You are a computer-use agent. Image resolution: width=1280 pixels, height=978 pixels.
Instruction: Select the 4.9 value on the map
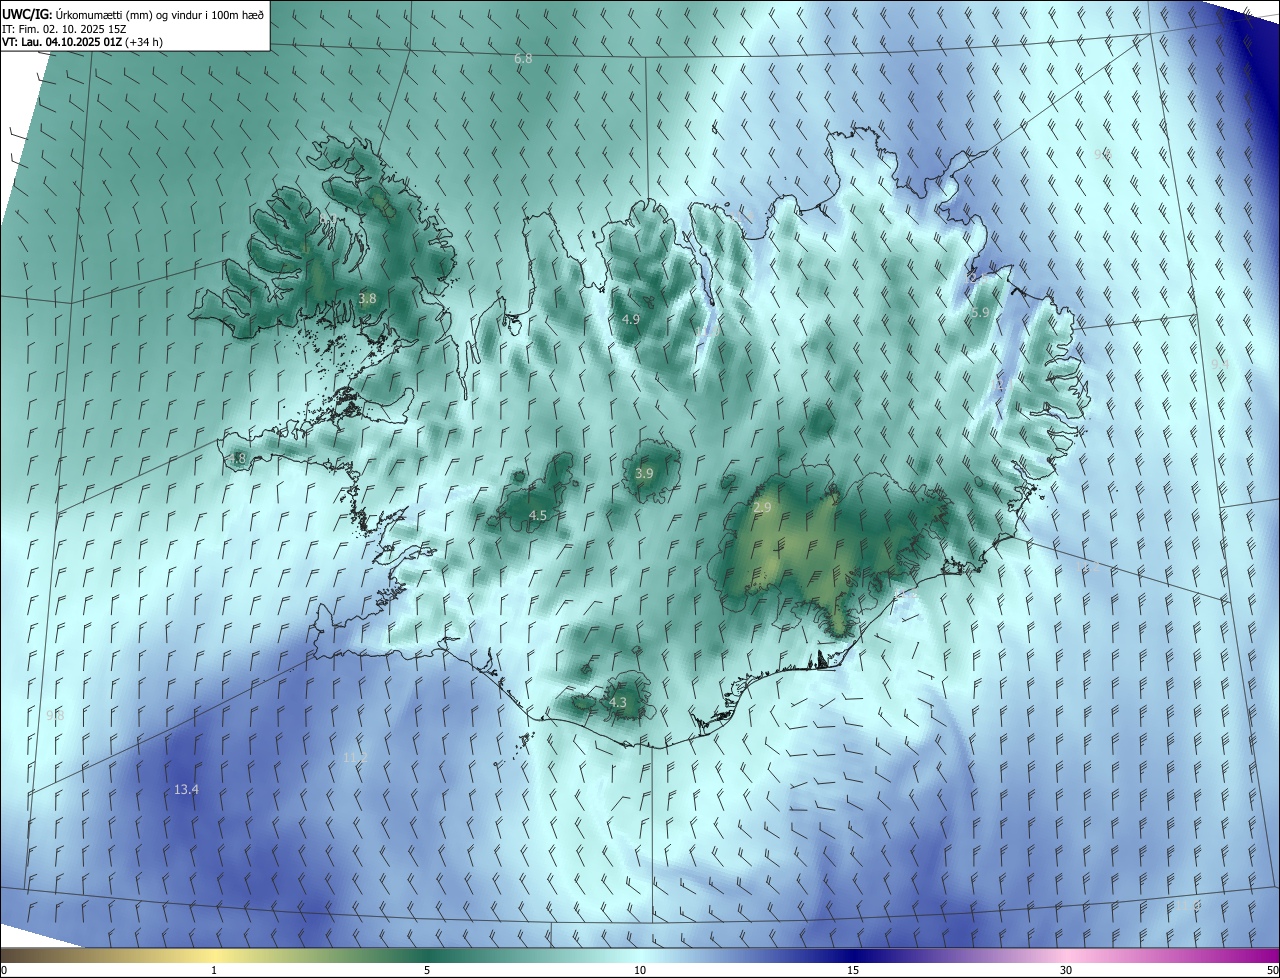pos(630,319)
